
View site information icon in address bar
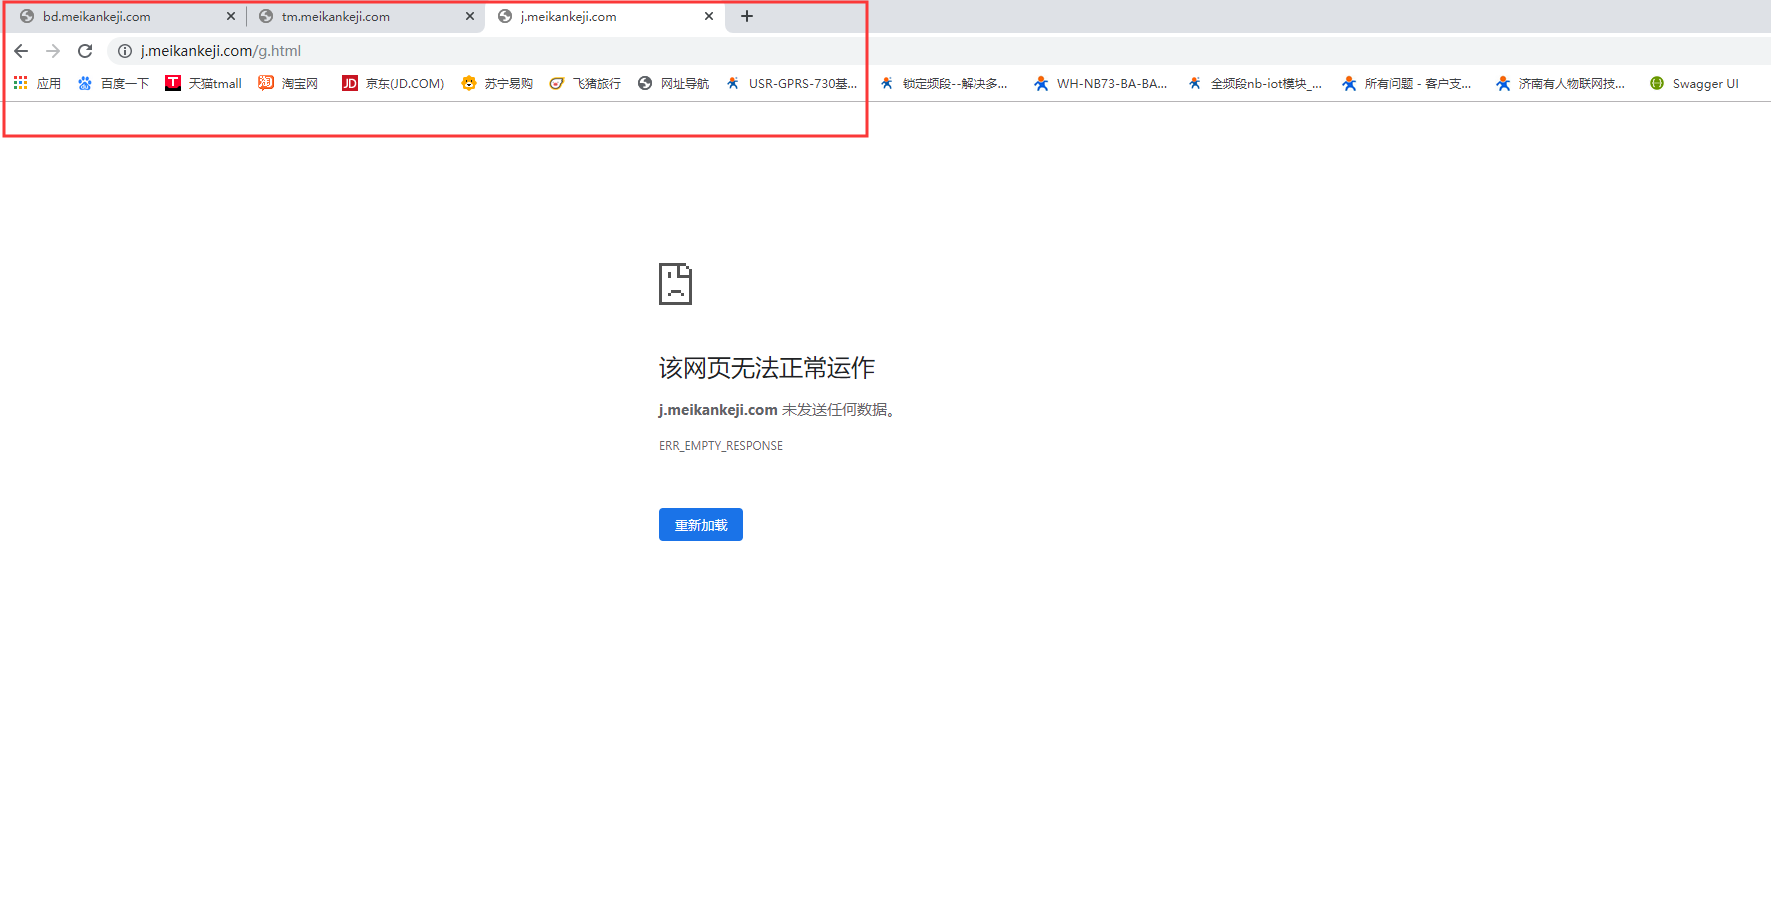coord(125,51)
